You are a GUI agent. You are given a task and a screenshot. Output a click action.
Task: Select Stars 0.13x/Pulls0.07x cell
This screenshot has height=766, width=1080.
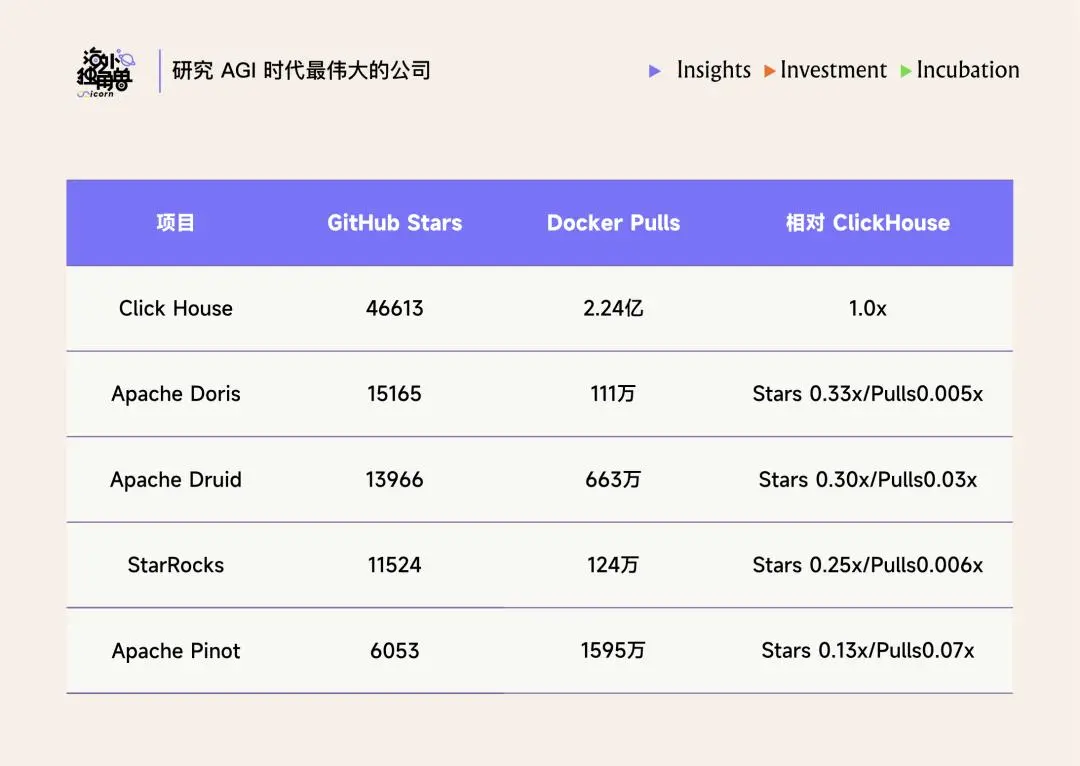868,650
